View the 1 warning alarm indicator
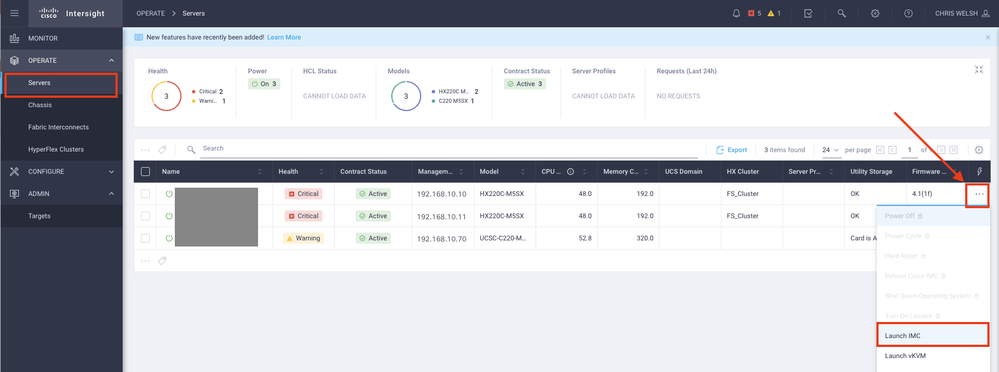This screenshot has height=372, width=999. coord(774,13)
